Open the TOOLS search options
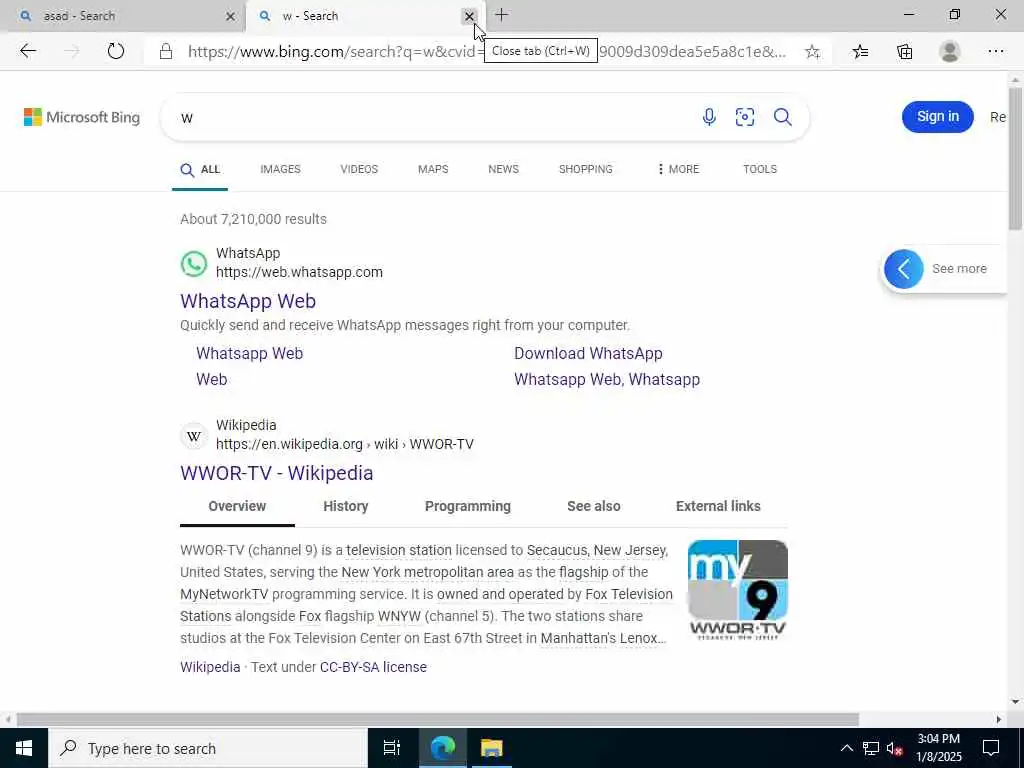Screen dimensions: 1024x768 click(x=760, y=169)
